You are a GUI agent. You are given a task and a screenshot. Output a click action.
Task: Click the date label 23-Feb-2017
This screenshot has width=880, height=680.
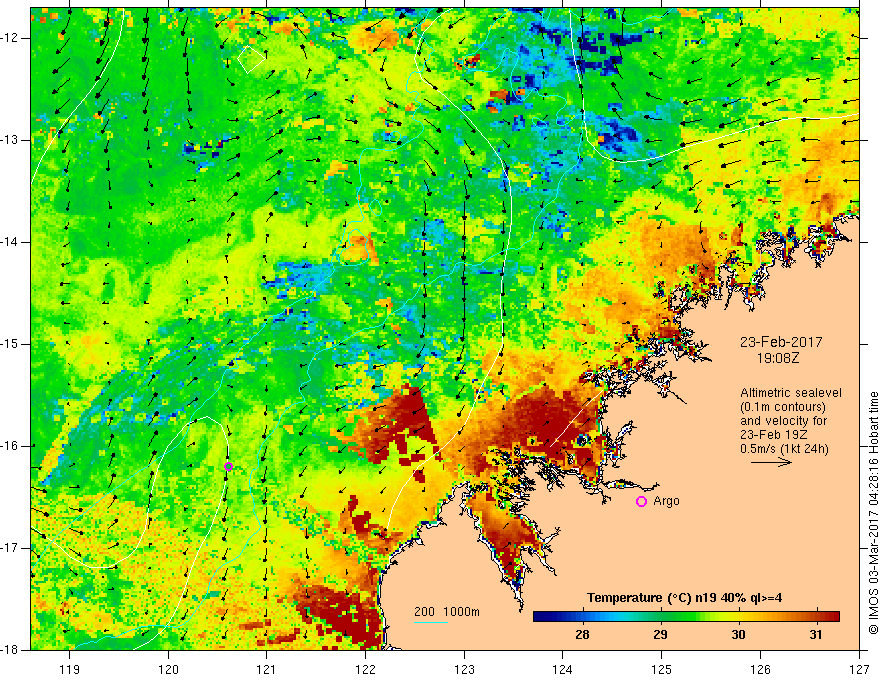pyautogui.click(x=781, y=342)
